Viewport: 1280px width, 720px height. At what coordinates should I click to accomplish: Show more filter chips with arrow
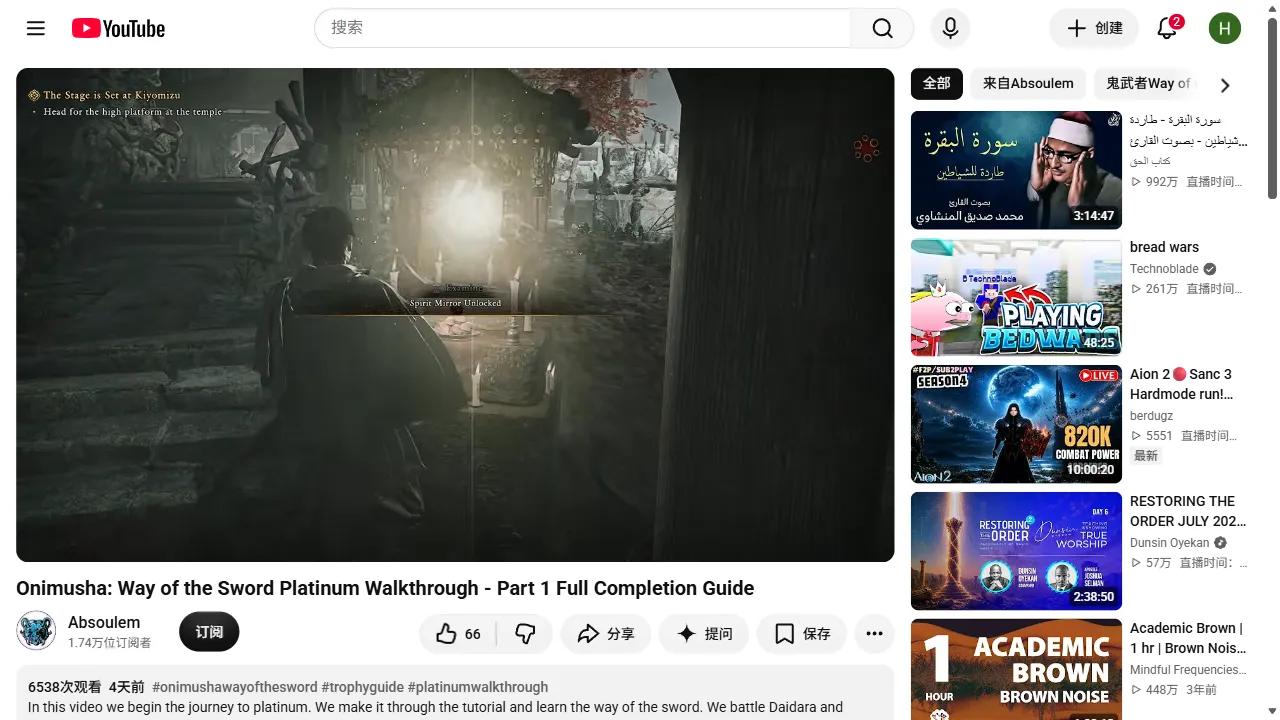pyautogui.click(x=1225, y=85)
